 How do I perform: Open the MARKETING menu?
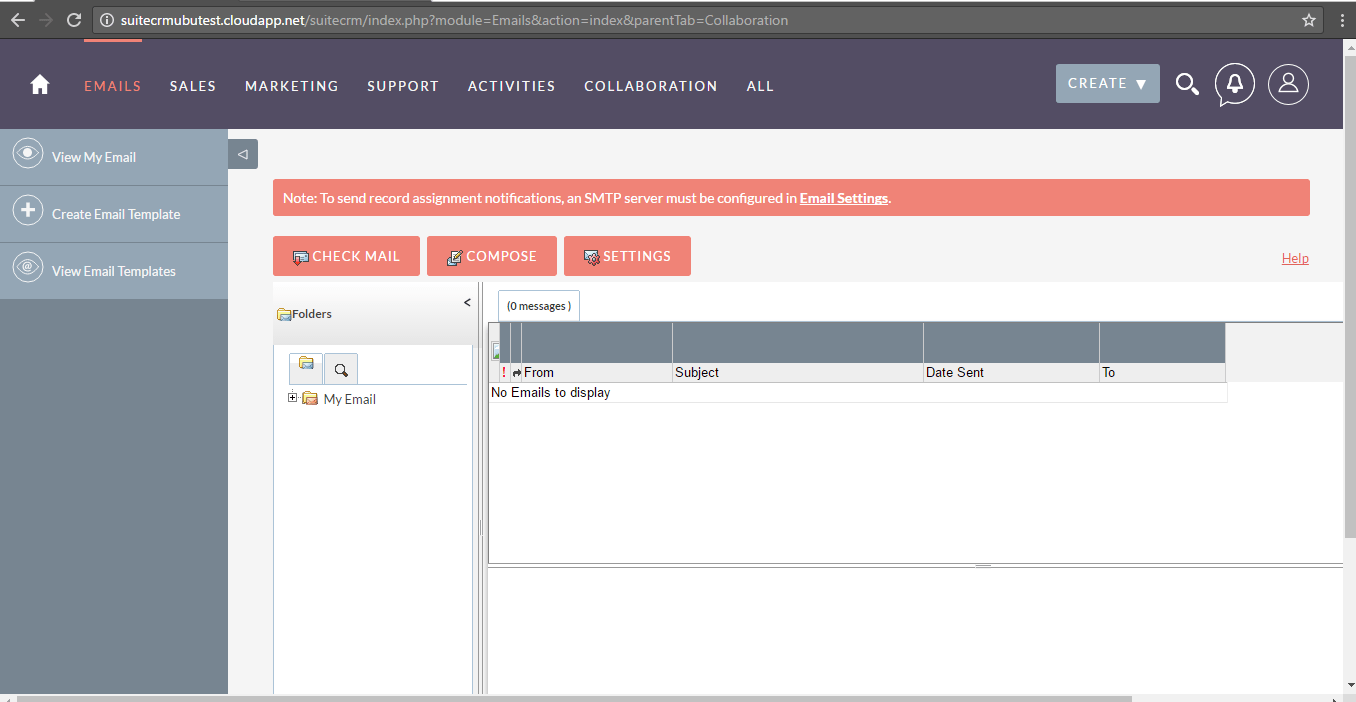[291, 86]
